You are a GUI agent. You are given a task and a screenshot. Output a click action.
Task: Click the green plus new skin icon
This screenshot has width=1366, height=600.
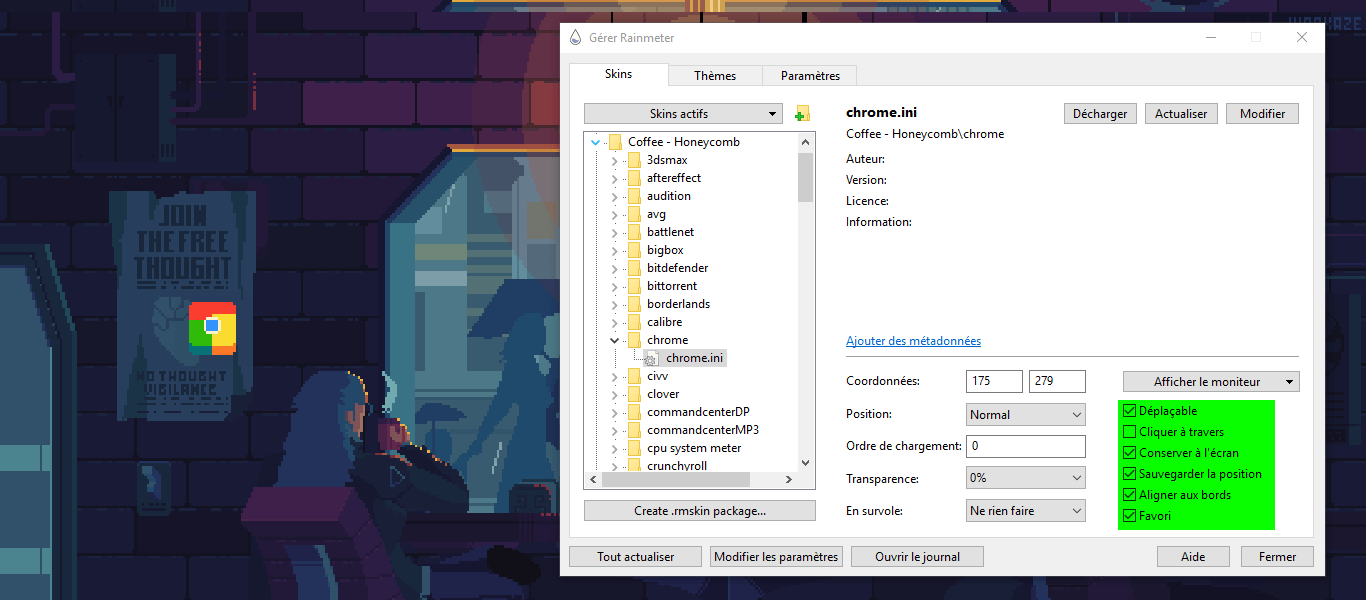[801, 114]
